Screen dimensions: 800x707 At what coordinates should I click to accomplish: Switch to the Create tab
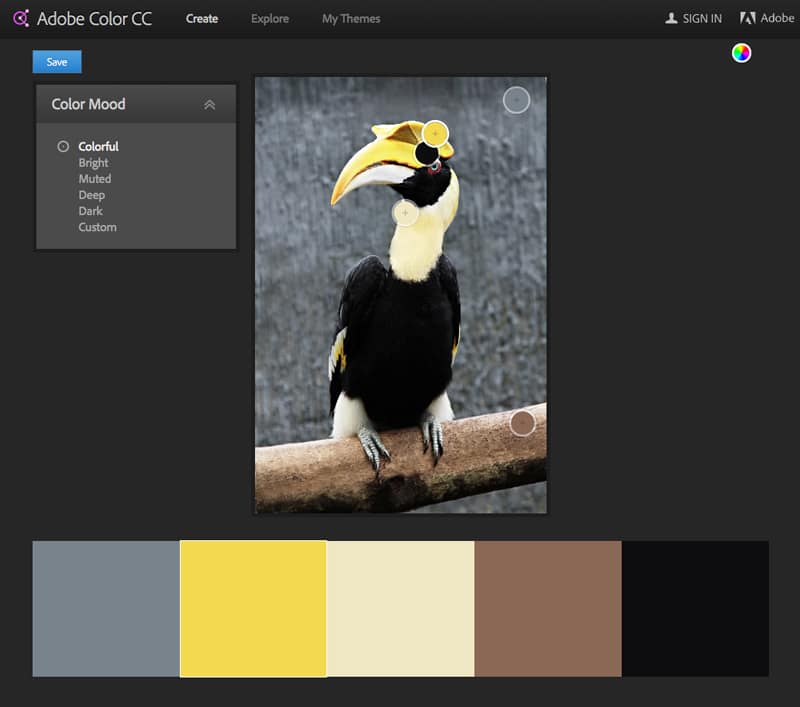pos(202,19)
